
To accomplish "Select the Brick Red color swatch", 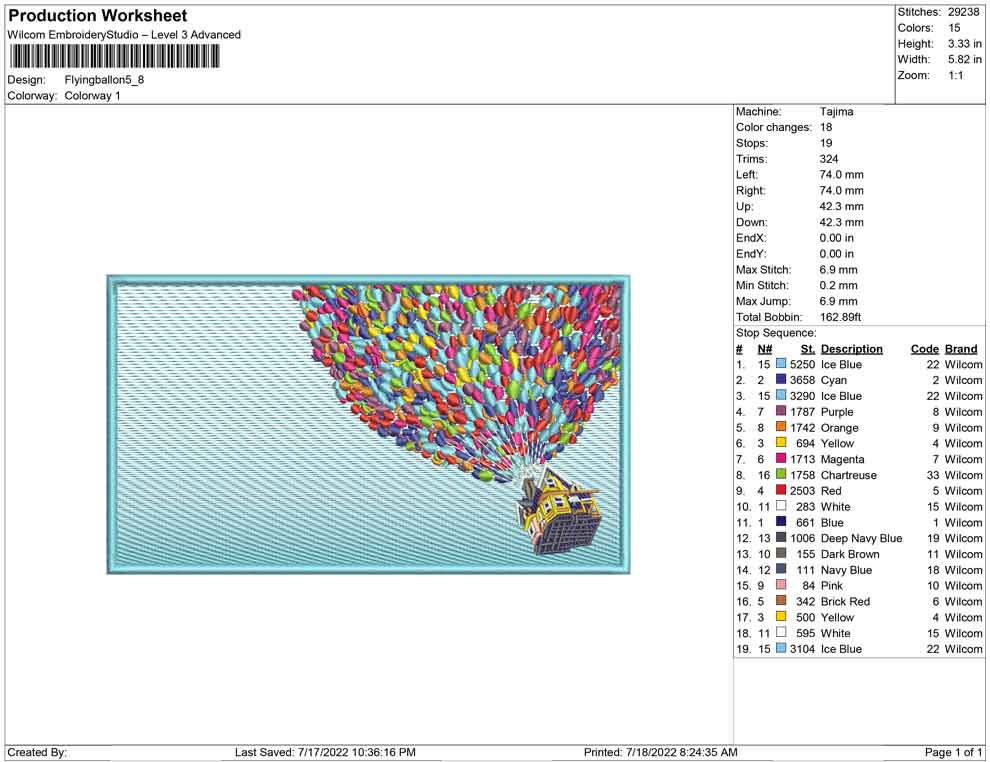I will 781,600.
